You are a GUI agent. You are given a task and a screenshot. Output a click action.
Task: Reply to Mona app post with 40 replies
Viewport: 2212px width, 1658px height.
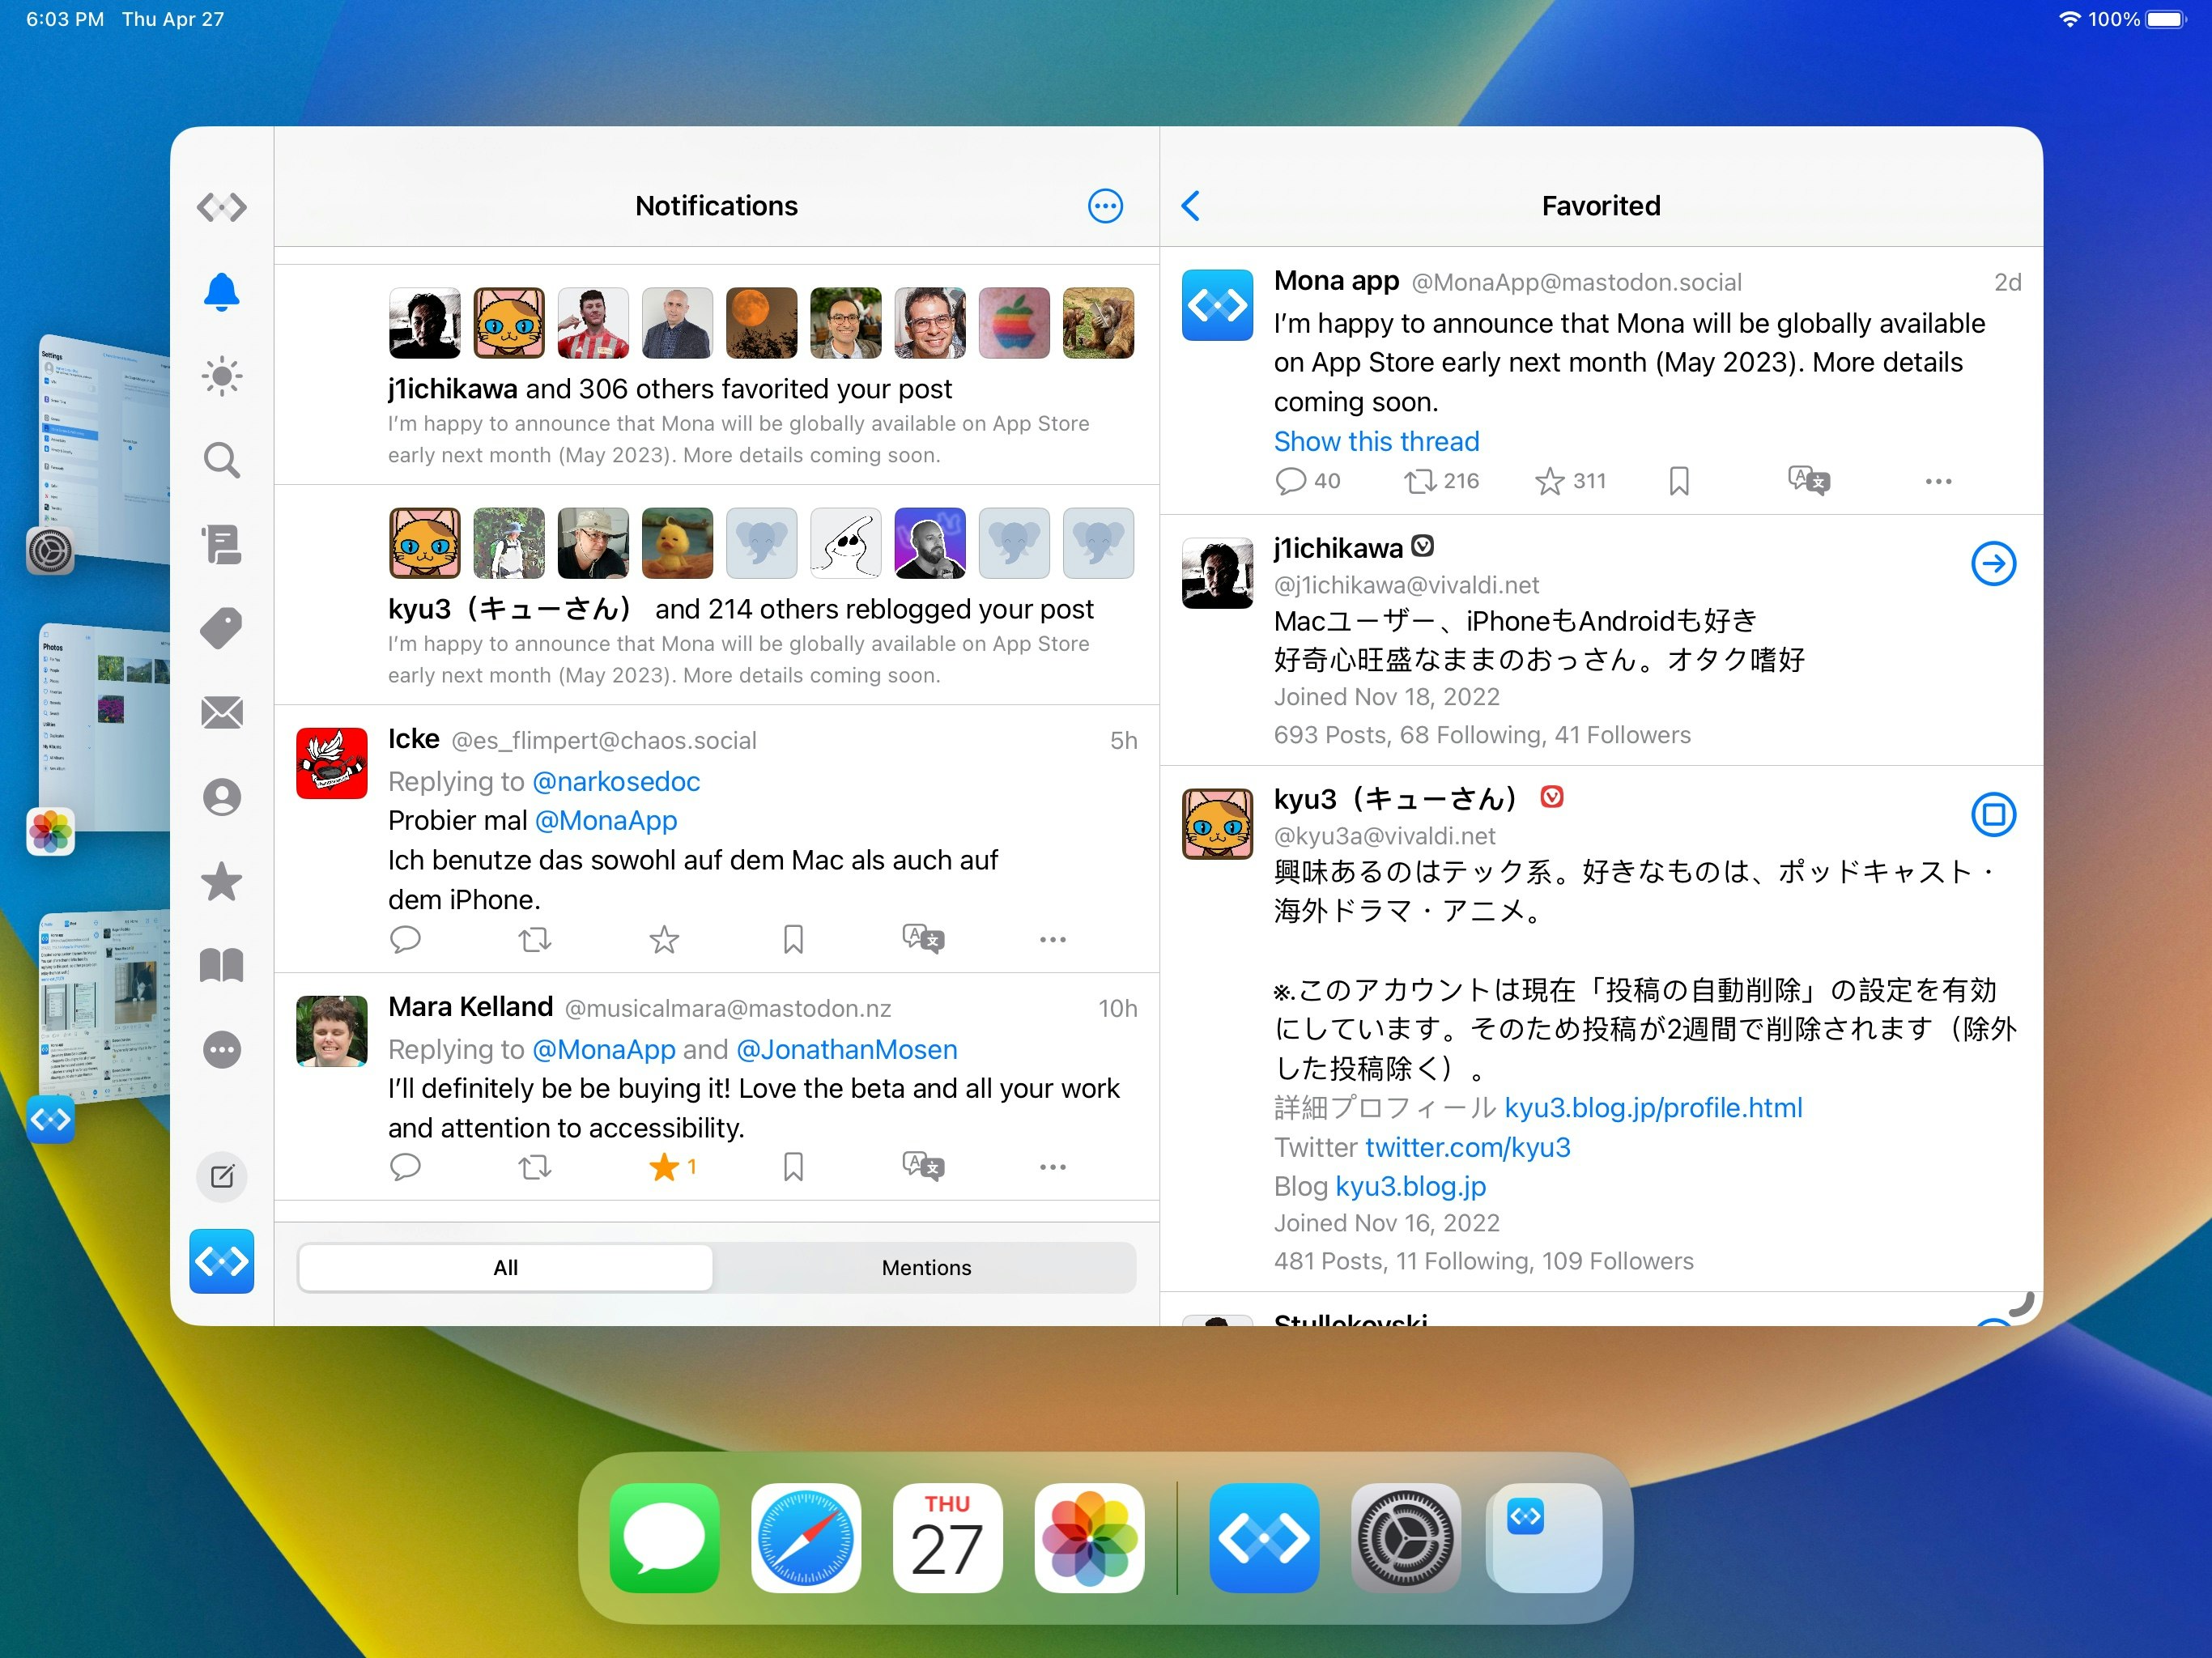pos(1307,481)
